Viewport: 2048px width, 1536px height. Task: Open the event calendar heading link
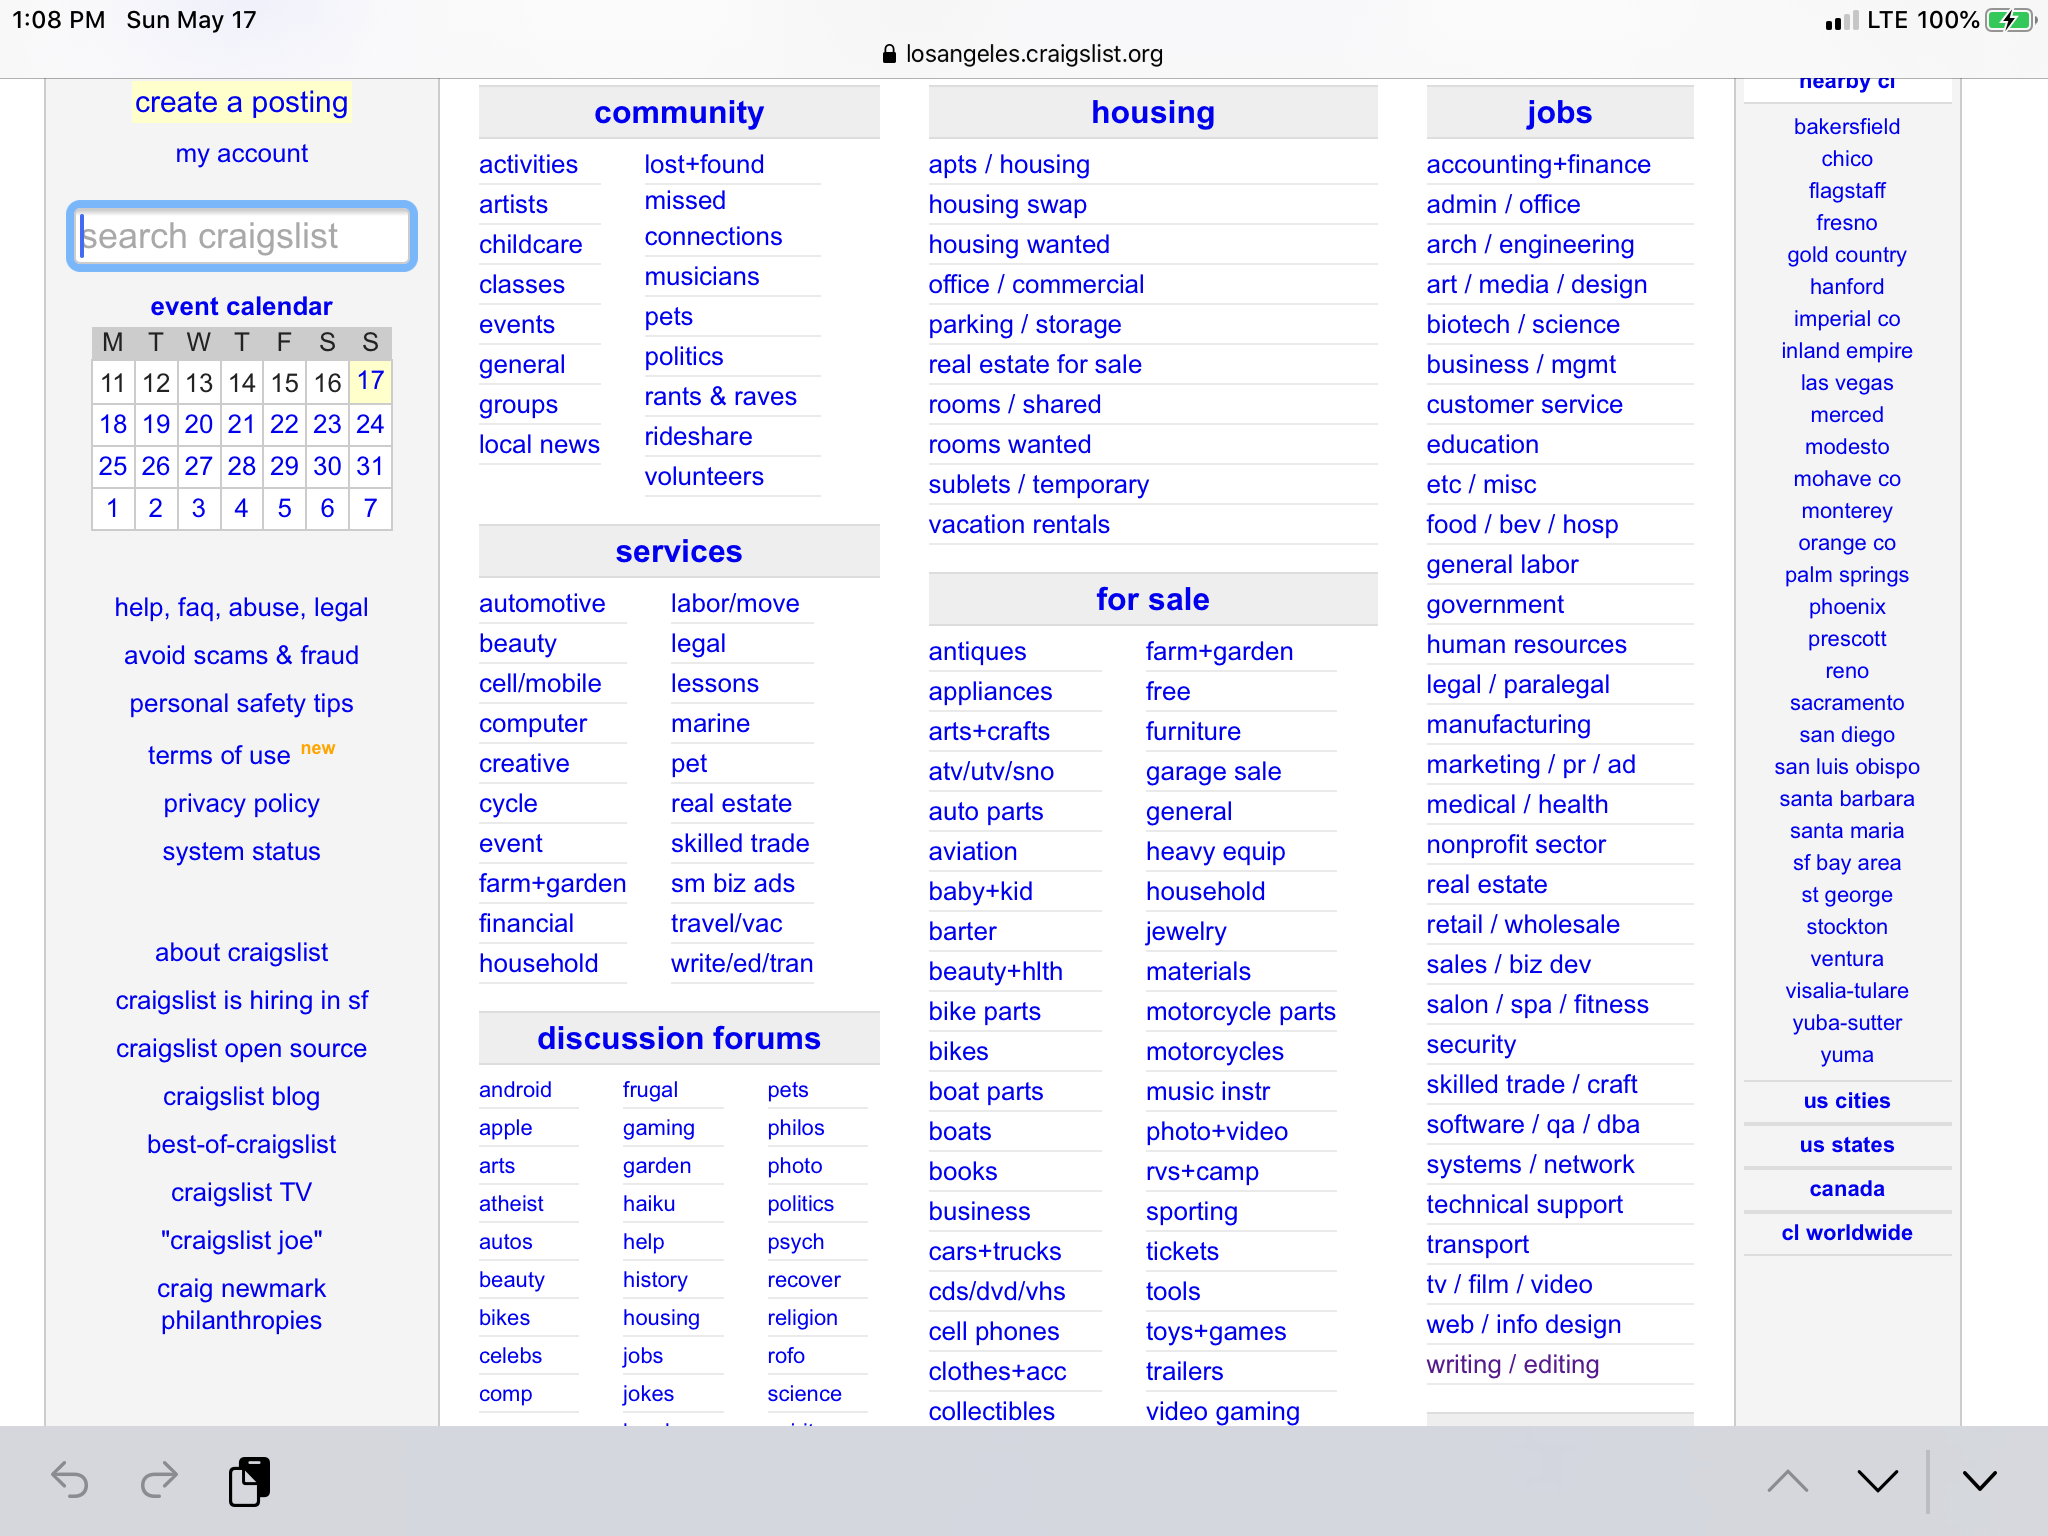click(241, 306)
